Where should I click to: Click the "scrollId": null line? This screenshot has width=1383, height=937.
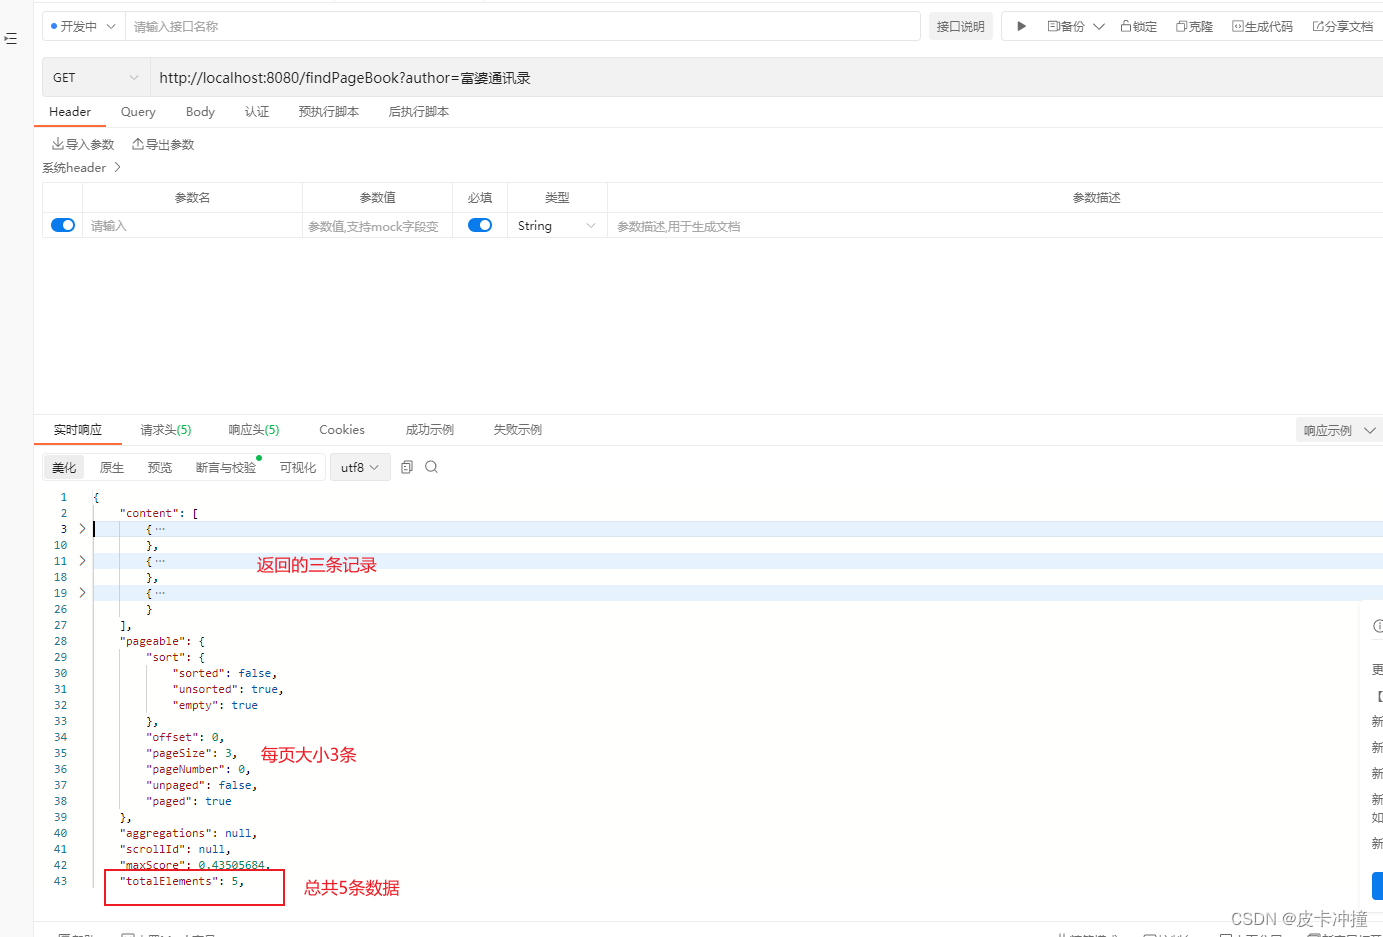(x=175, y=849)
